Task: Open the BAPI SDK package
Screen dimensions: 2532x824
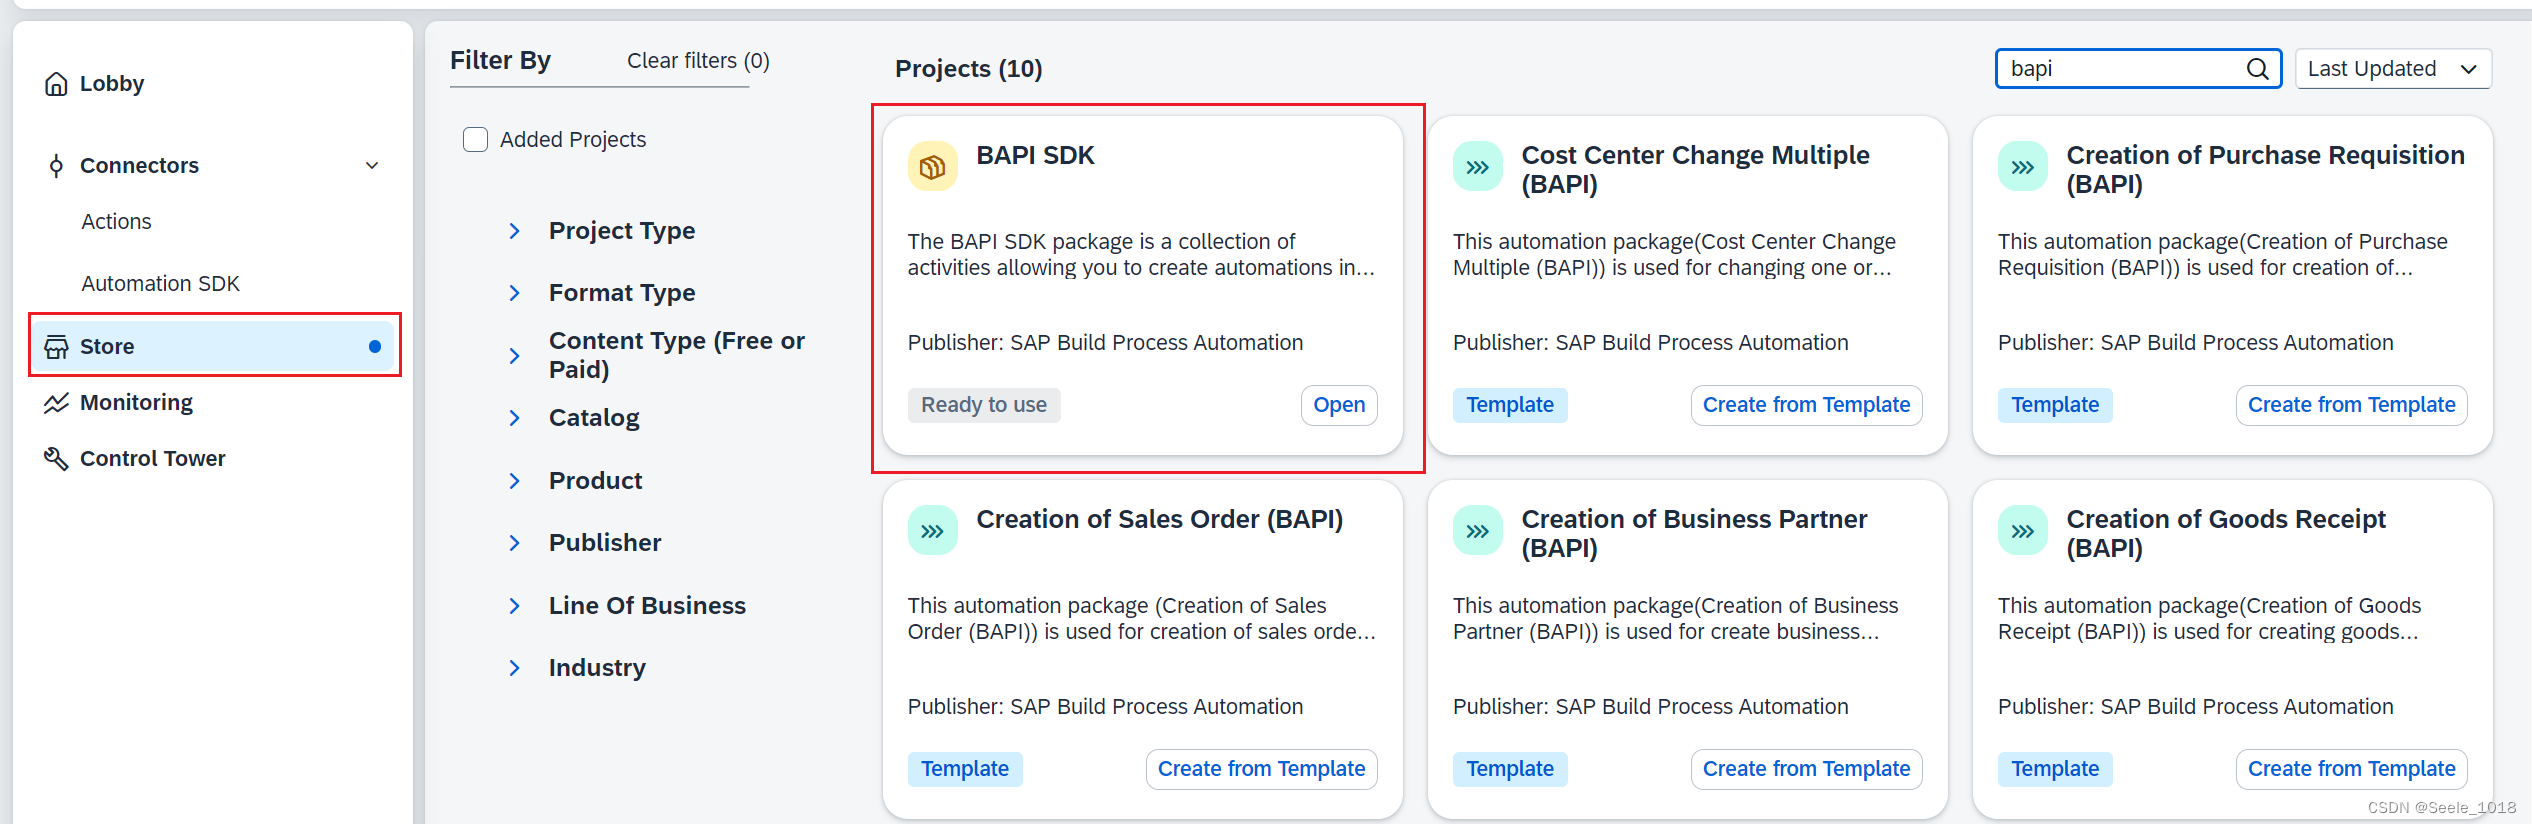Action: (x=1339, y=405)
